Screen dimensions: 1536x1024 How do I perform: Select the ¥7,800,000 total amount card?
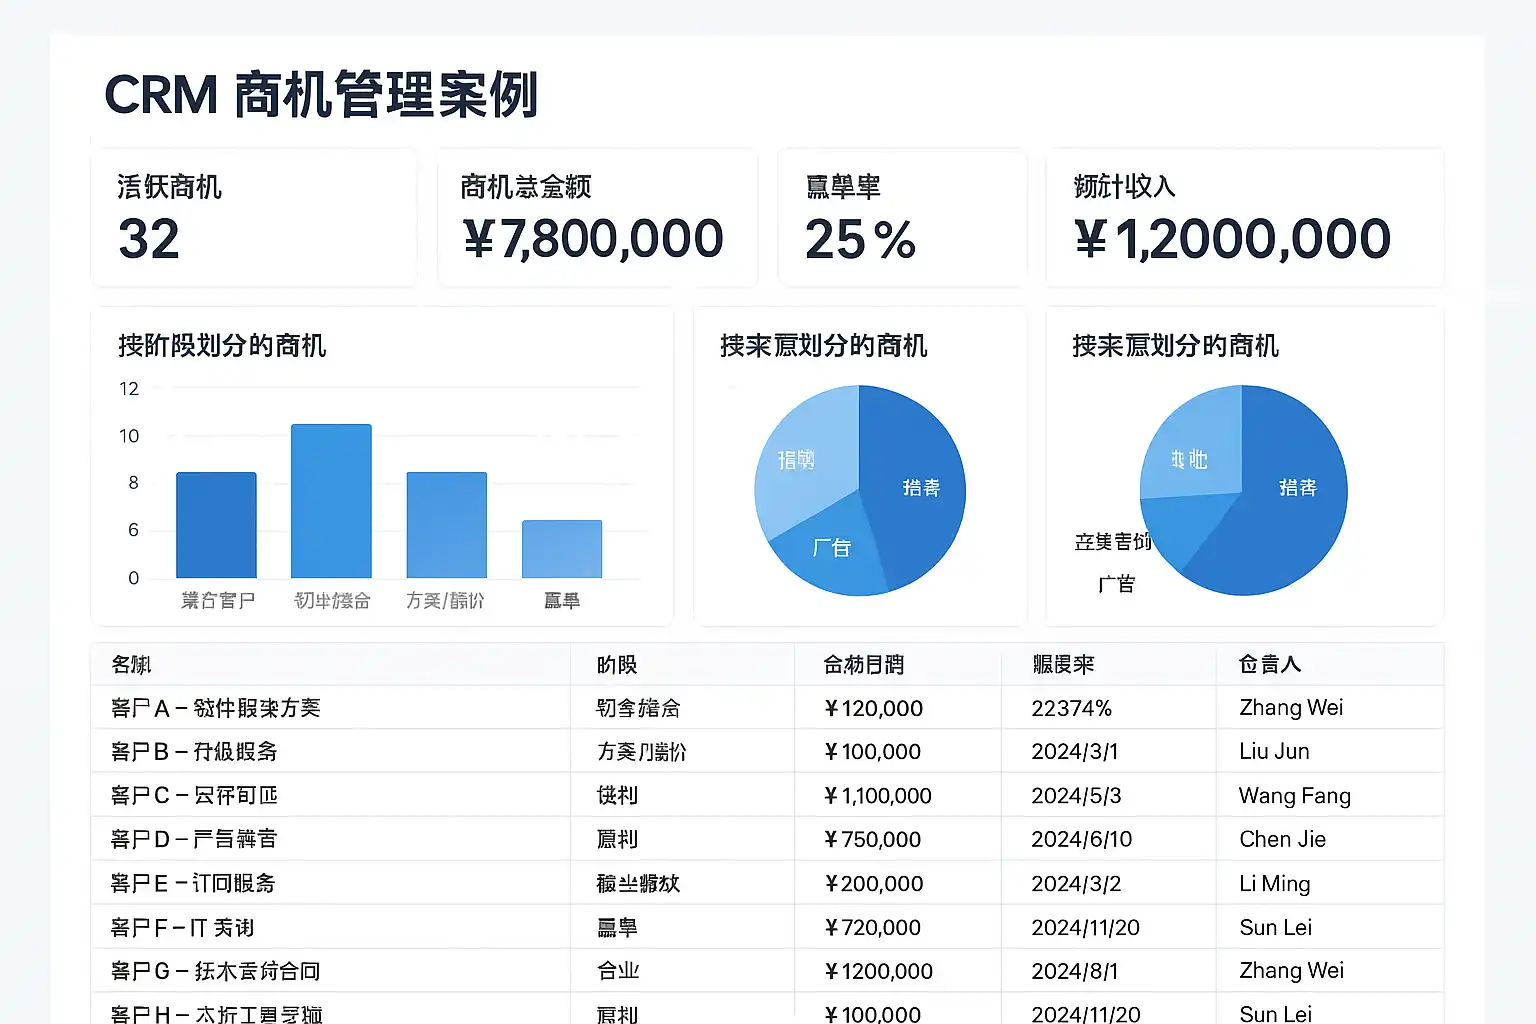point(597,218)
